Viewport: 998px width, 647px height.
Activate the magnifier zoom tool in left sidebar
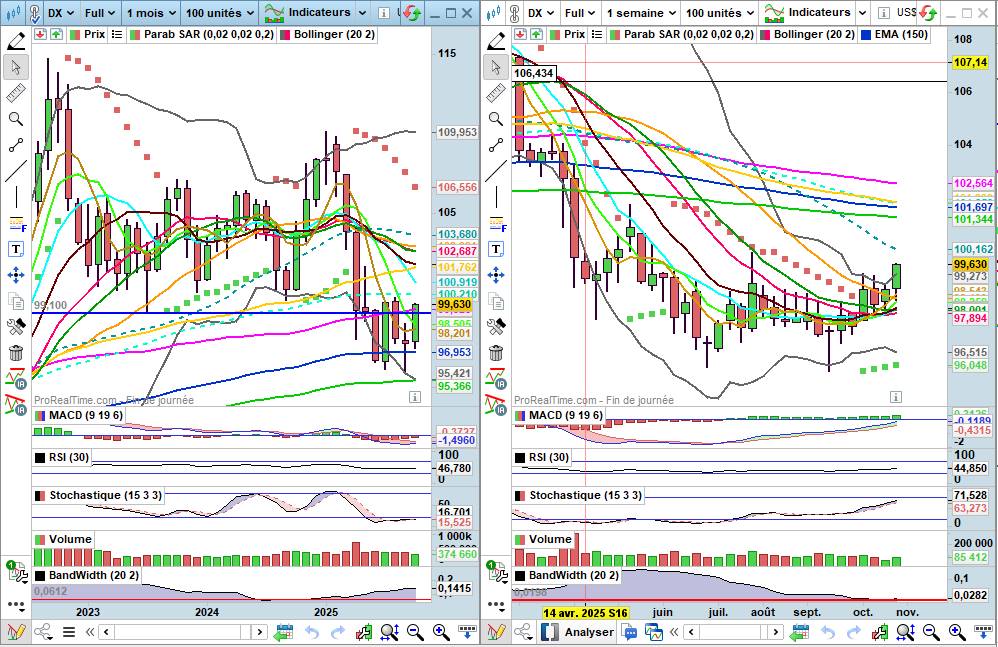point(16,119)
